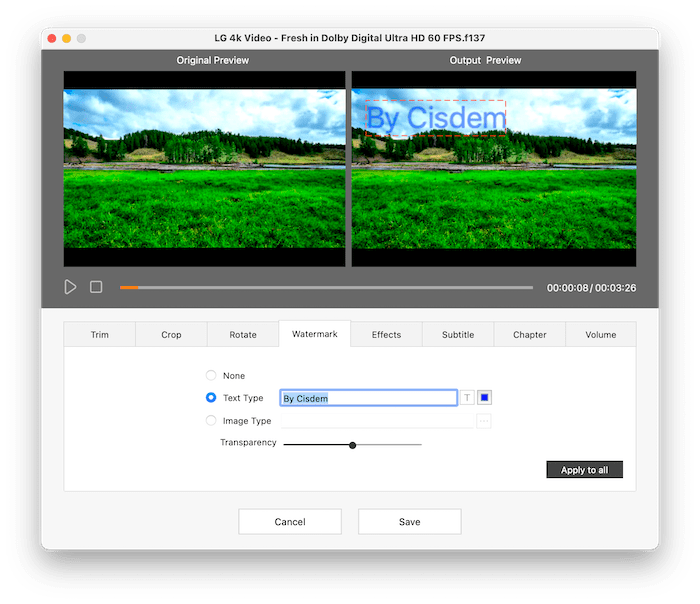Open the Subtitle tab
The height and width of the screenshot is (604, 700).
458,334
